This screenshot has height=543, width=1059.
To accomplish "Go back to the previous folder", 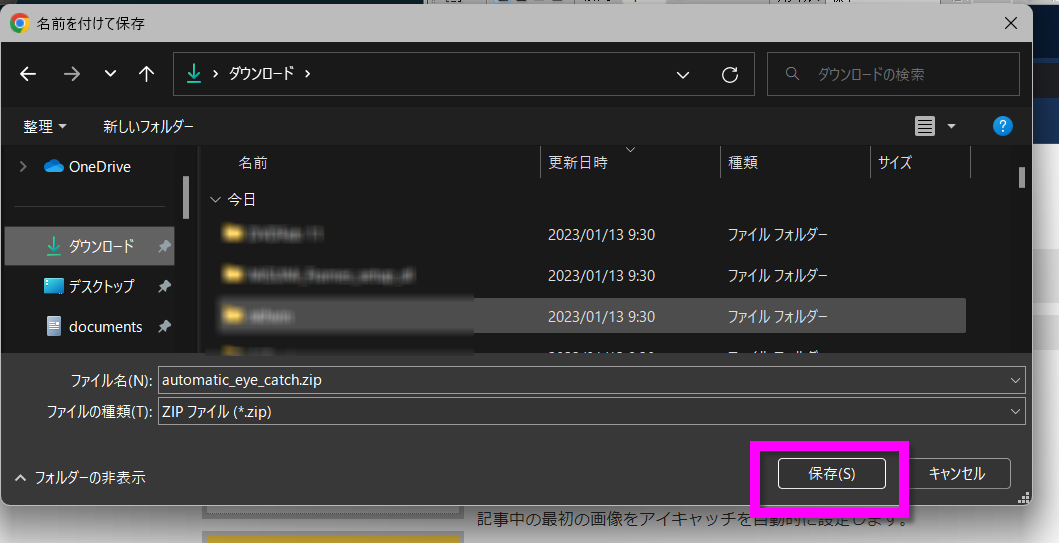I will pyautogui.click(x=28, y=74).
